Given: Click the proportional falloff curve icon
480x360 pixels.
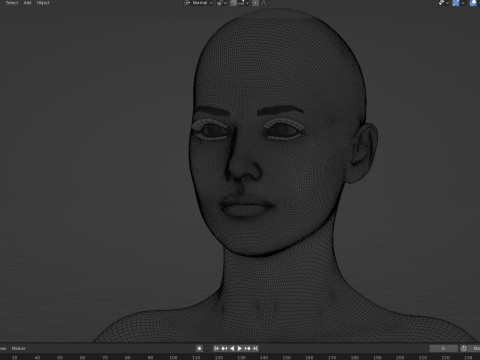Looking at the screenshot, I should click(x=263, y=3).
